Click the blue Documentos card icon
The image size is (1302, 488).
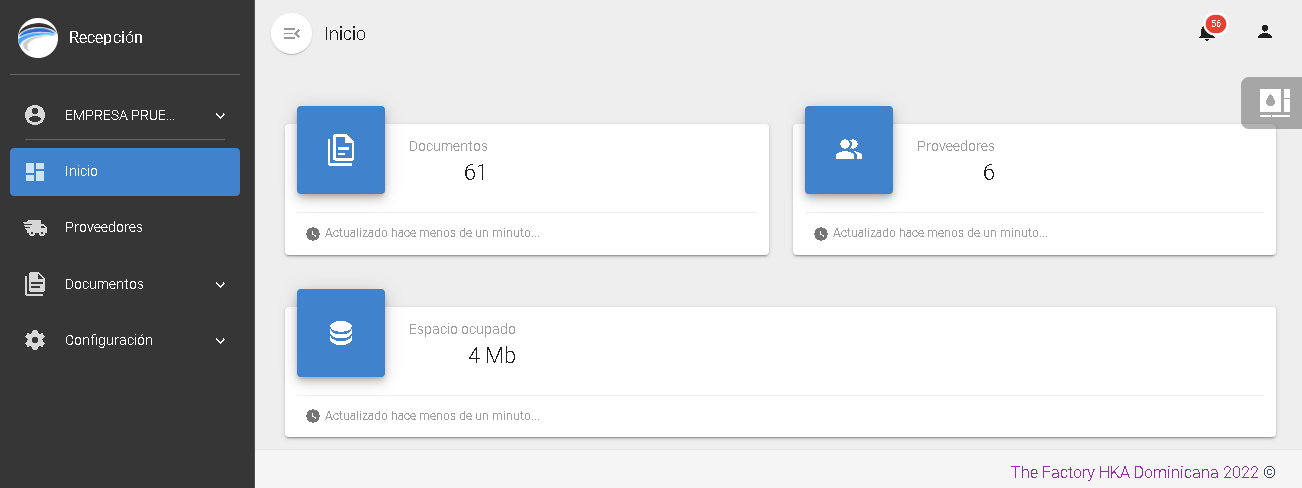tap(341, 150)
